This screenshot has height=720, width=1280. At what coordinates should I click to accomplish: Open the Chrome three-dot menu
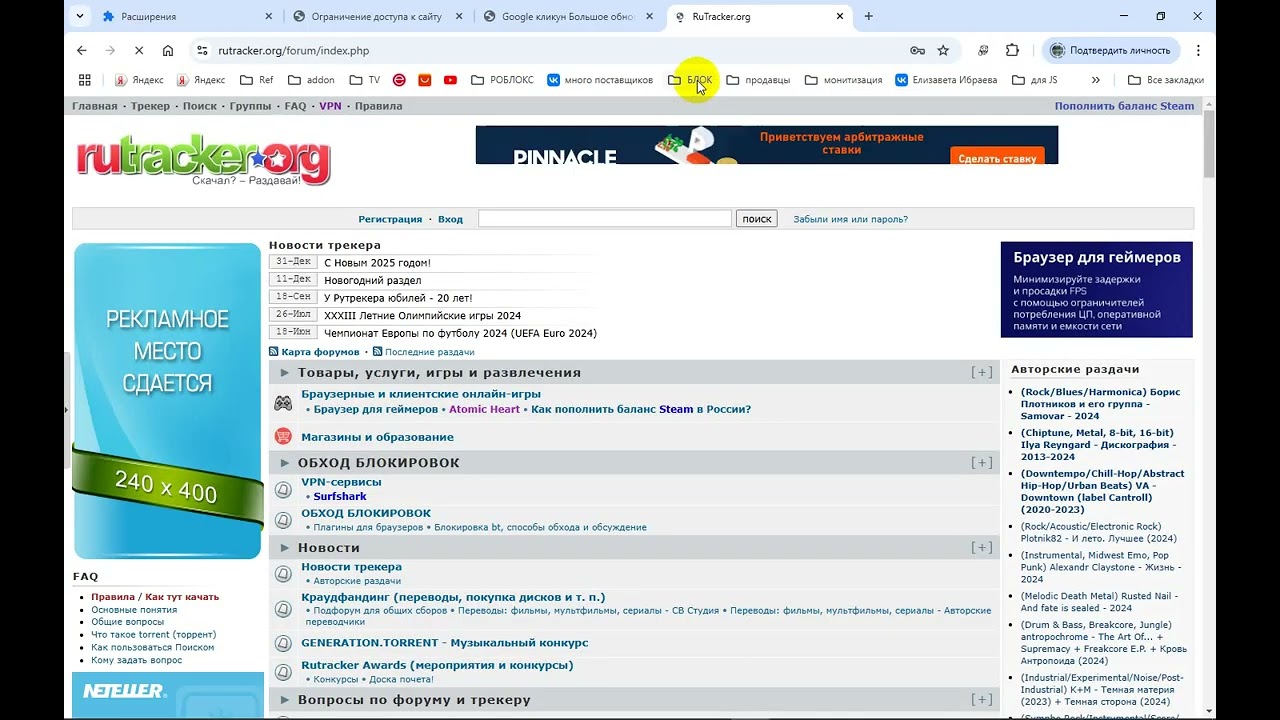[1198, 50]
